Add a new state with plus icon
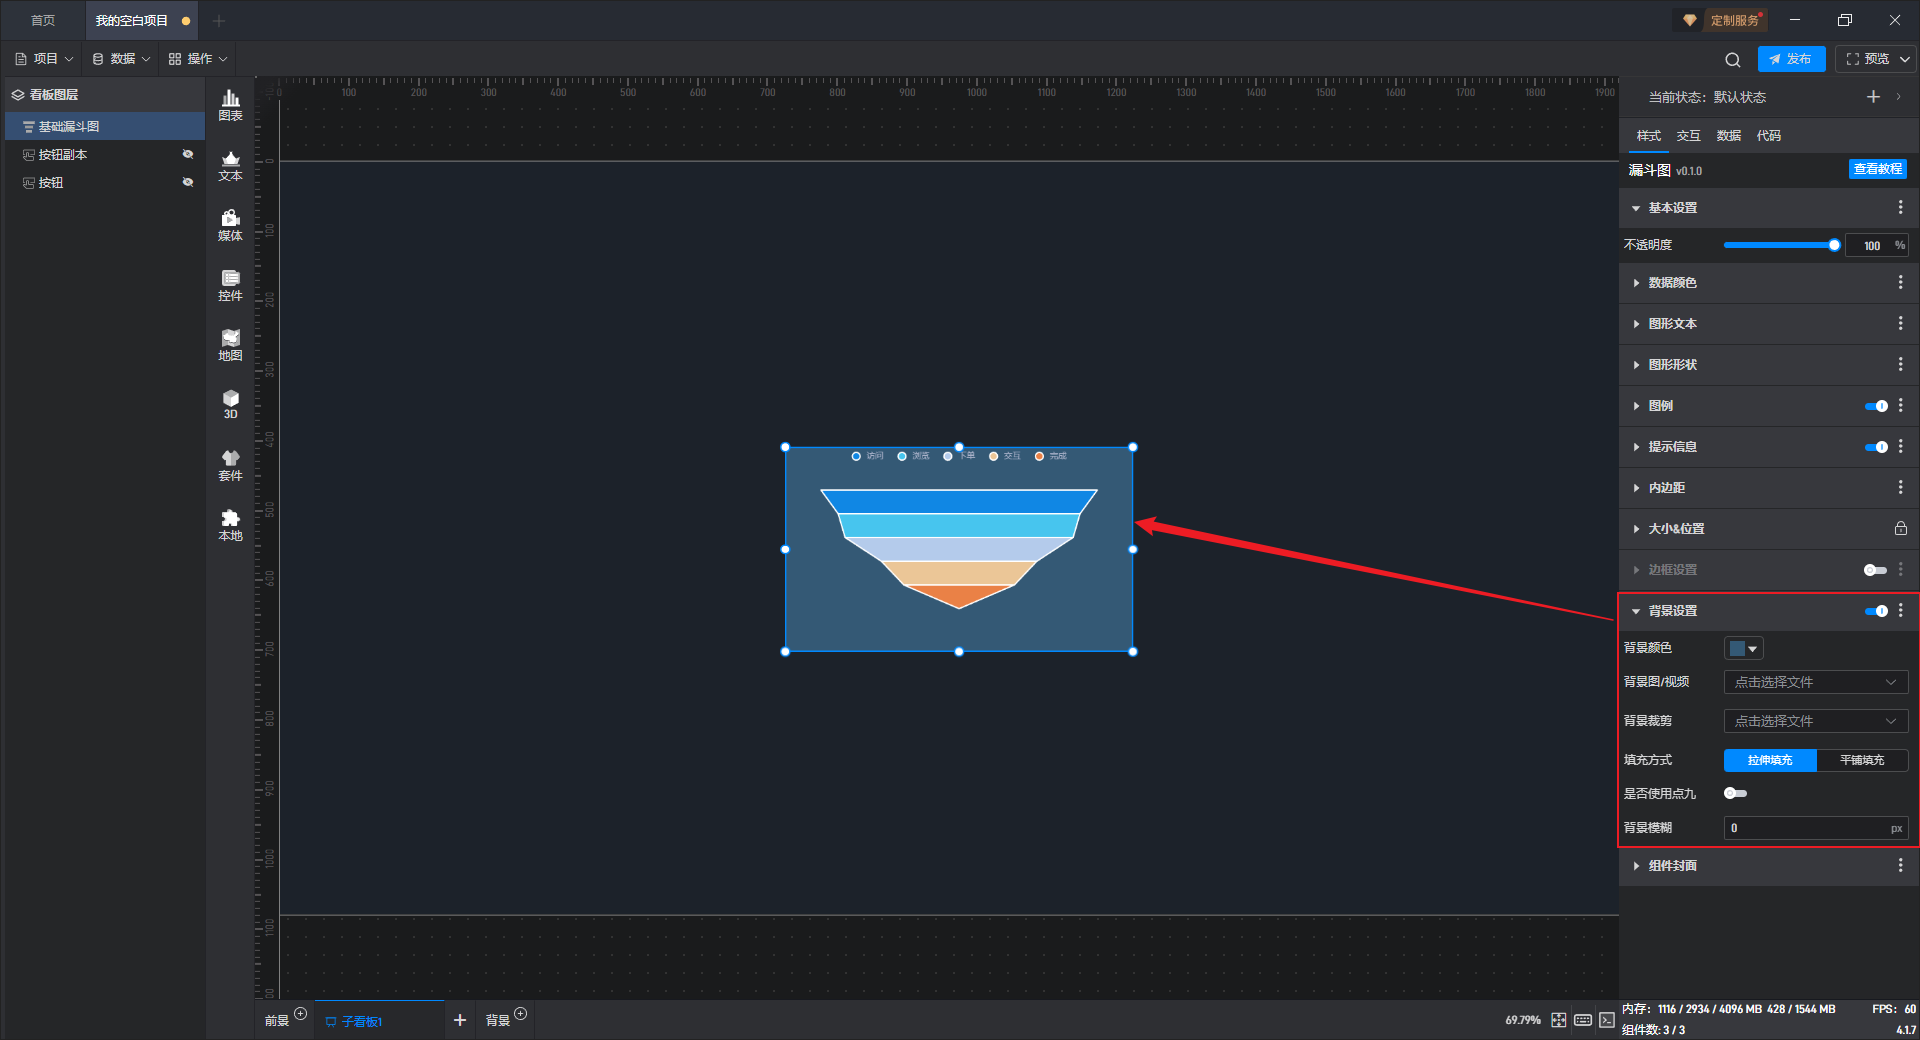Image resolution: width=1920 pixels, height=1040 pixels. coord(1873,97)
